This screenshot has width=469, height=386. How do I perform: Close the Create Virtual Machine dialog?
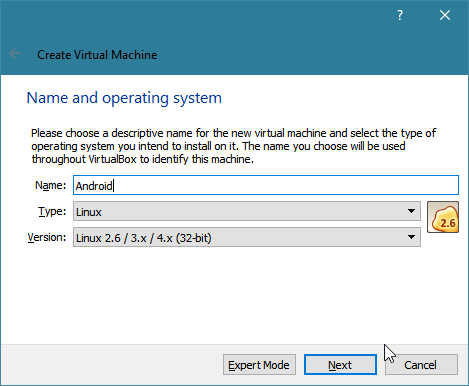tap(445, 15)
